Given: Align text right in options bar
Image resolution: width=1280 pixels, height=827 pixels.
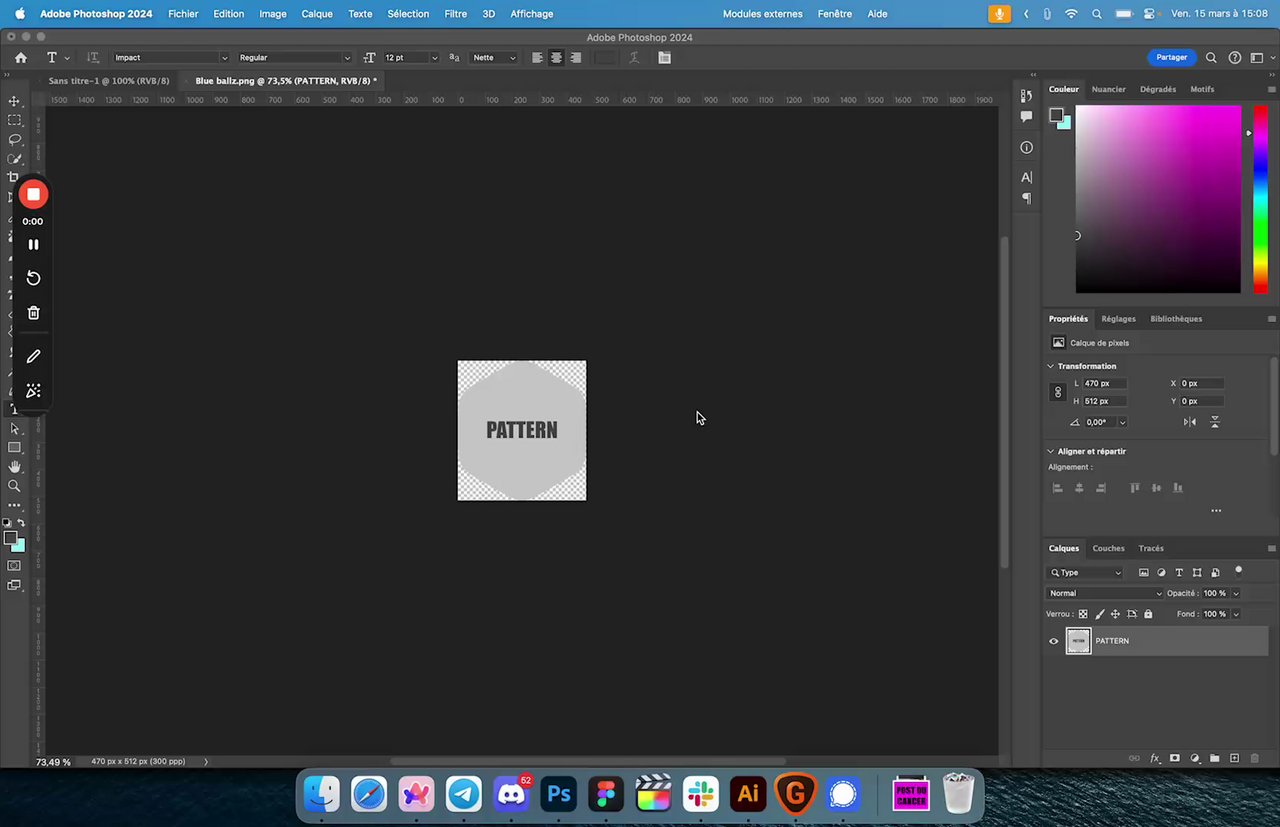Looking at the screenshot, I should (575, 58).
